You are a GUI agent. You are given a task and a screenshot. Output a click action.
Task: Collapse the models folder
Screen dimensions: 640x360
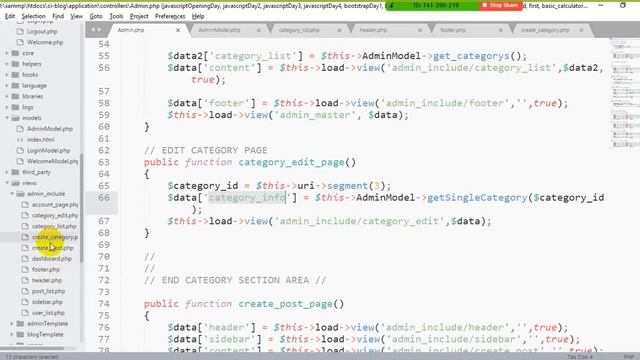click(x=7, y=118)
